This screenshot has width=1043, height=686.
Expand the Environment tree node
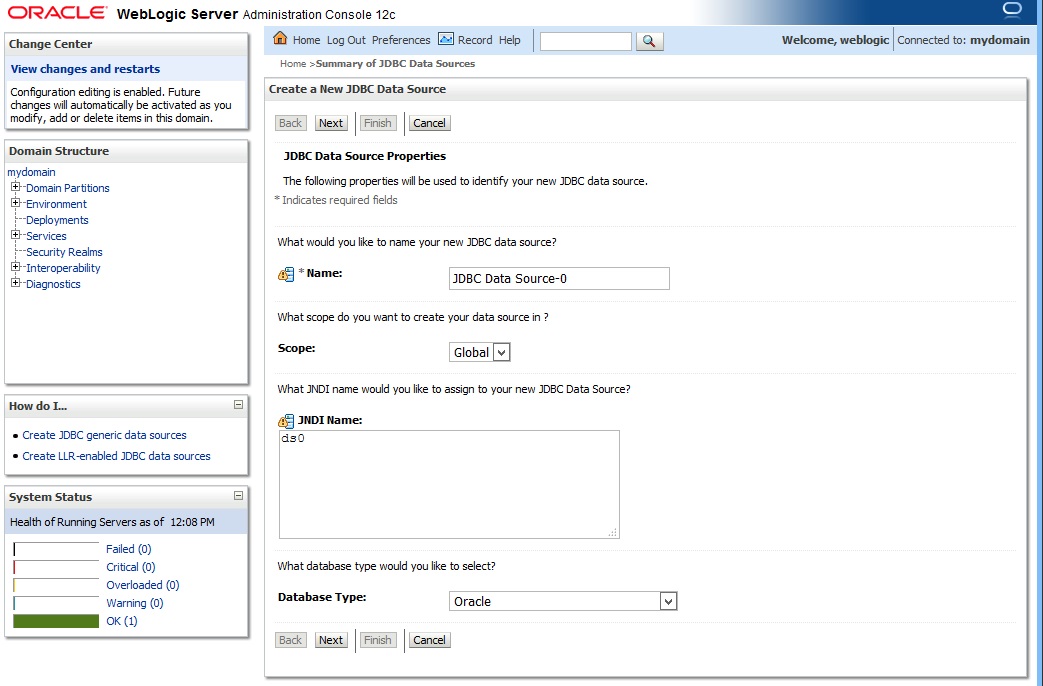pyautogui.click(x=16, y=203)
